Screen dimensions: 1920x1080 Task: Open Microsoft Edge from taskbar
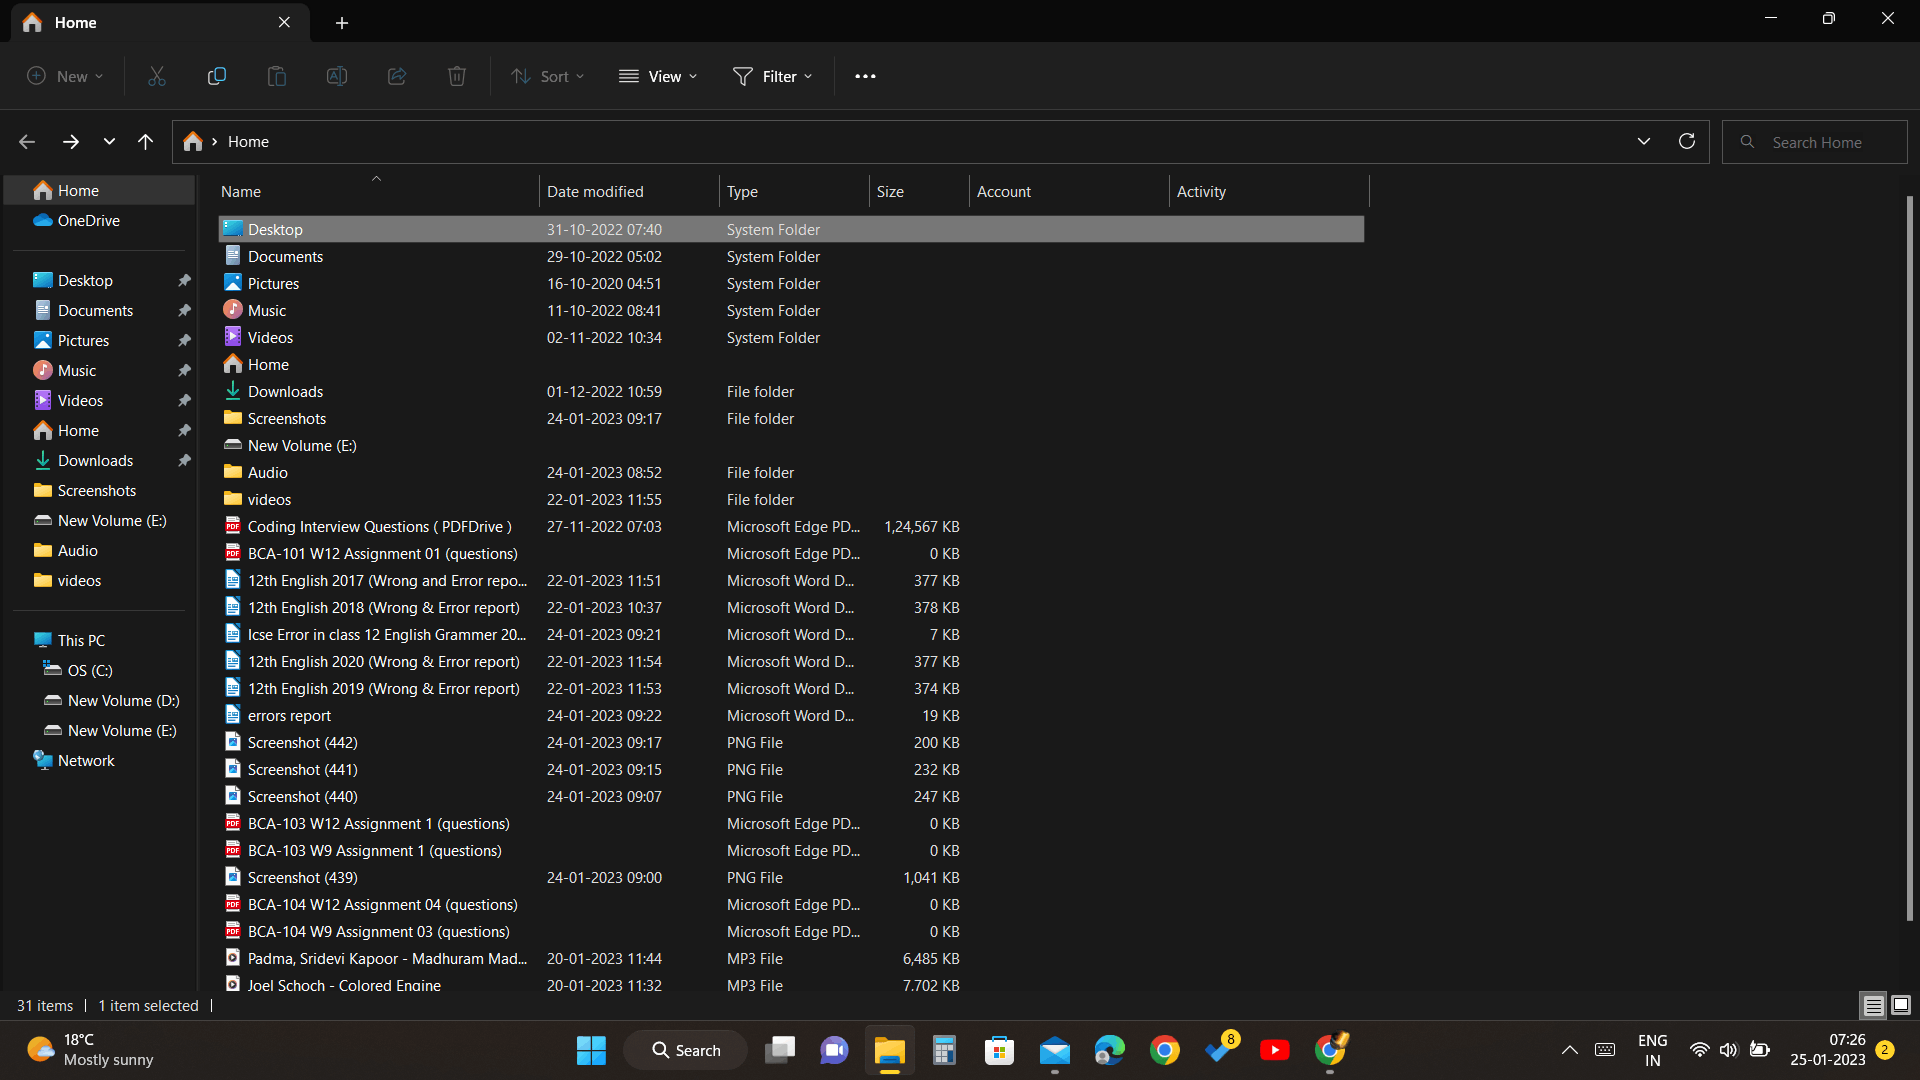[x=1109, y=1050]
